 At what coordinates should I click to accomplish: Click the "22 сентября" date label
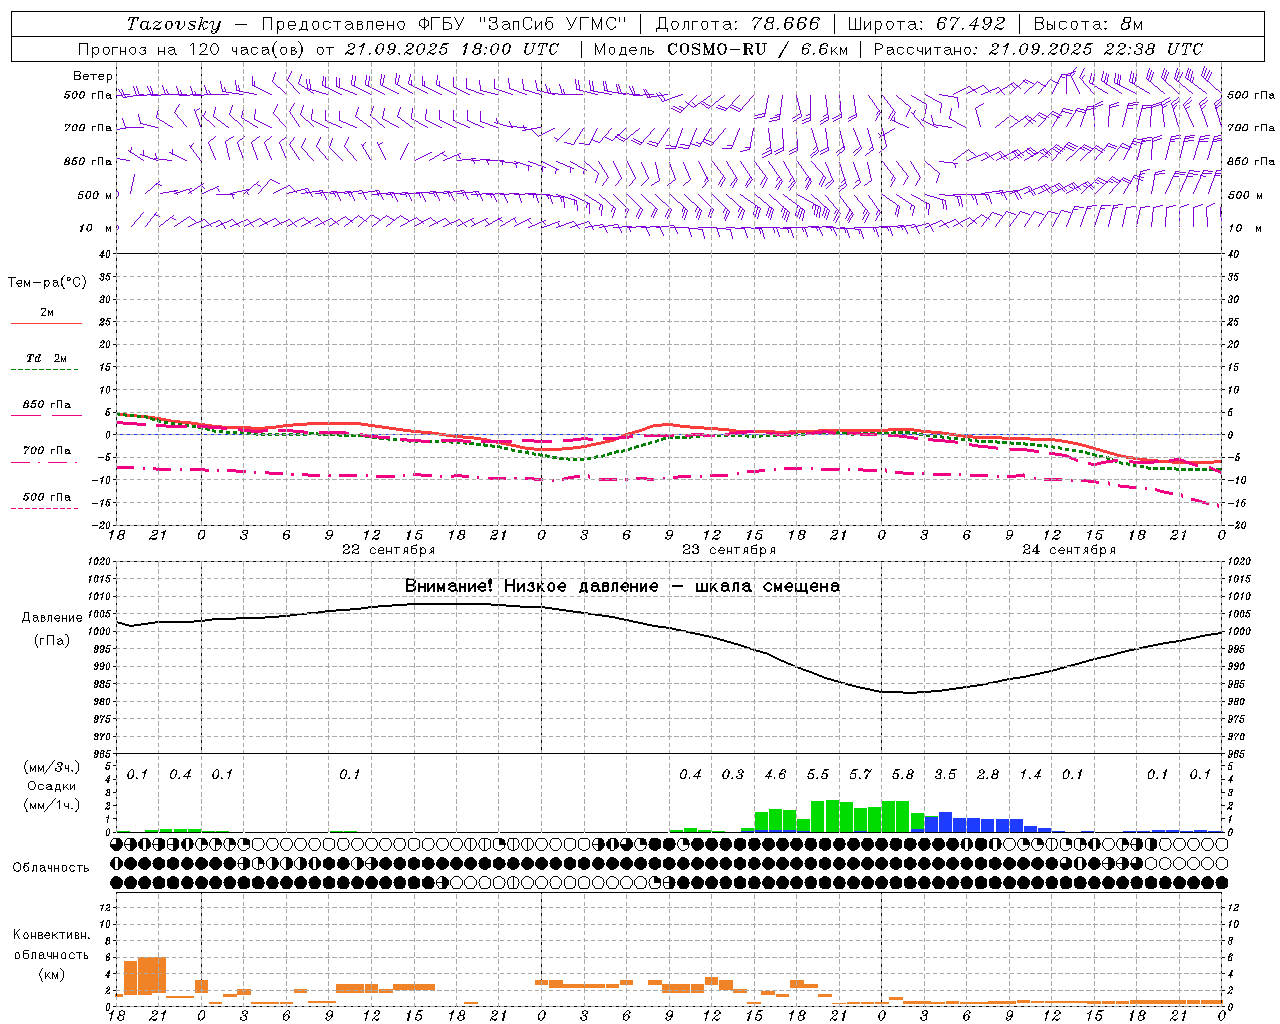389,550
